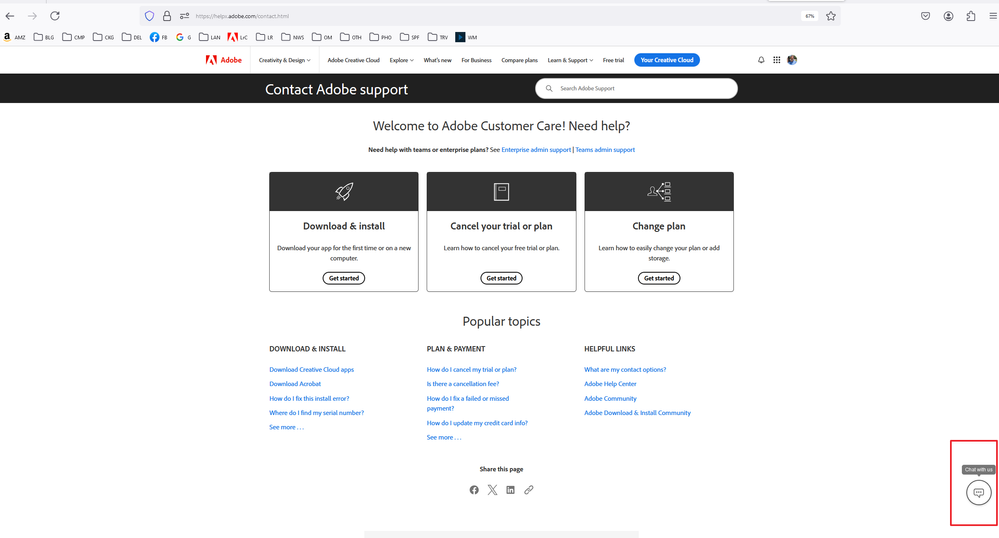Open site permissions icon in address bar
999x538 pixels.
coord(184,16)
